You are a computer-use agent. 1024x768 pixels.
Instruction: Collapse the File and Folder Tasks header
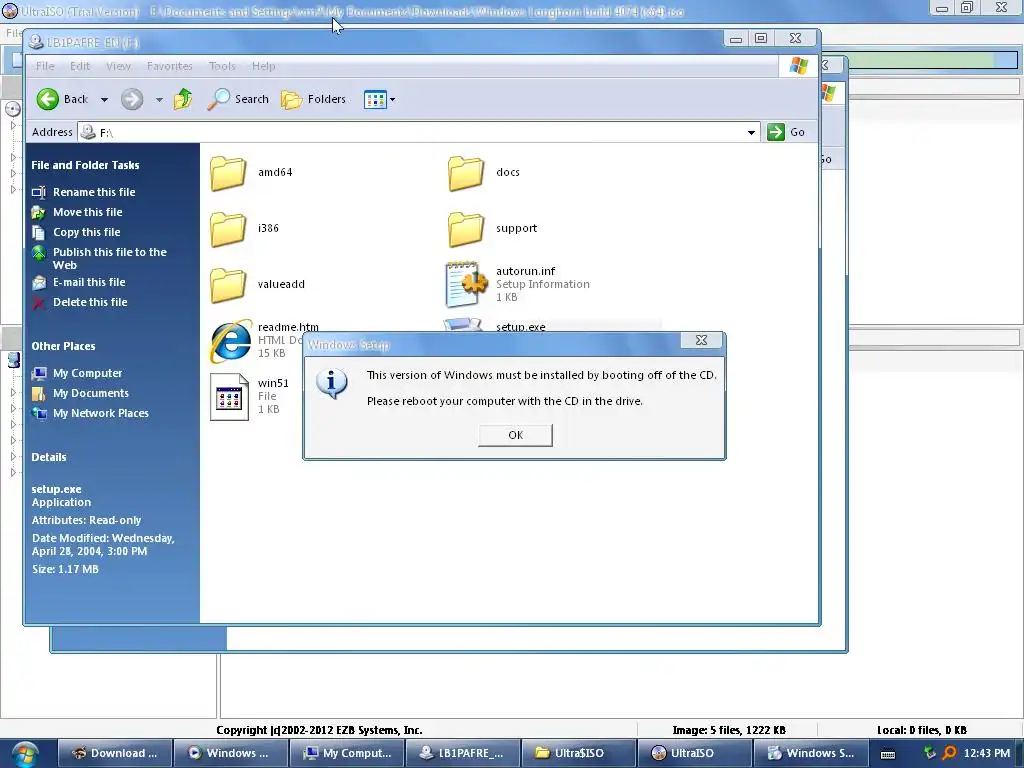click(85, 165)
